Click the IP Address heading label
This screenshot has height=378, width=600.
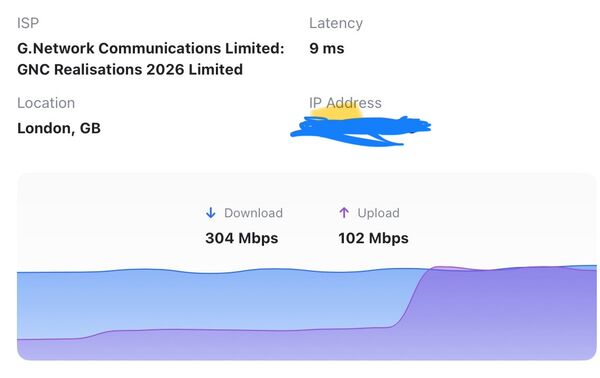point(345,103)
